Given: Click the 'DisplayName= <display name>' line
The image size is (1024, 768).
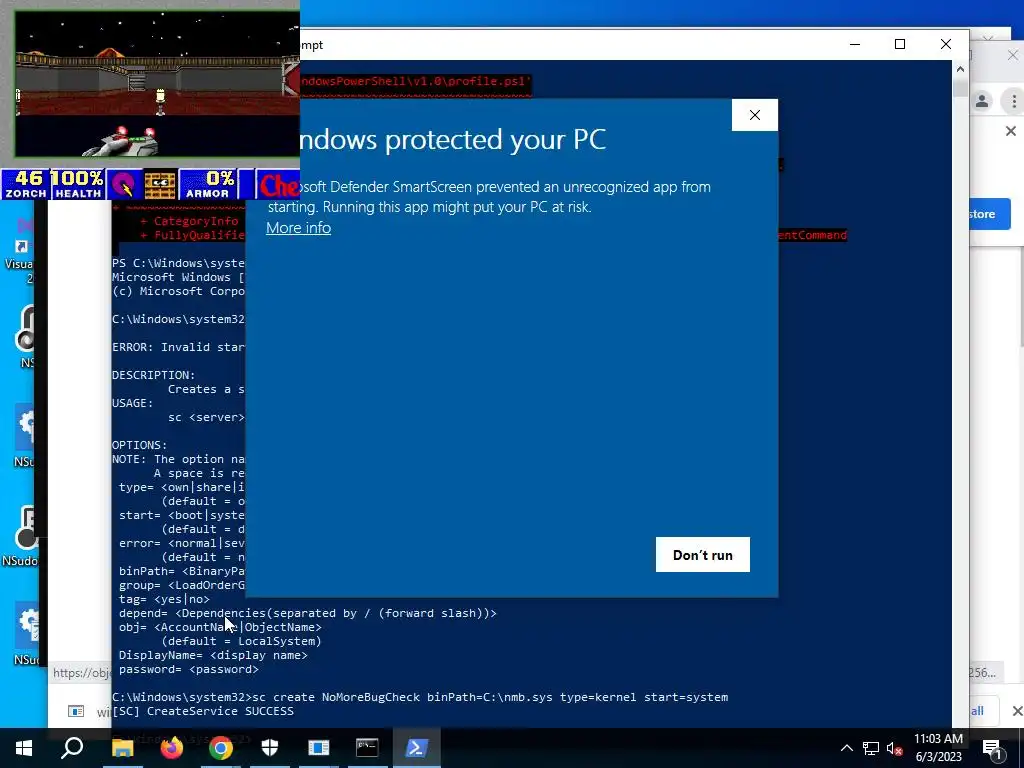Looking at the screenshot, I should [x=213, y=655].
